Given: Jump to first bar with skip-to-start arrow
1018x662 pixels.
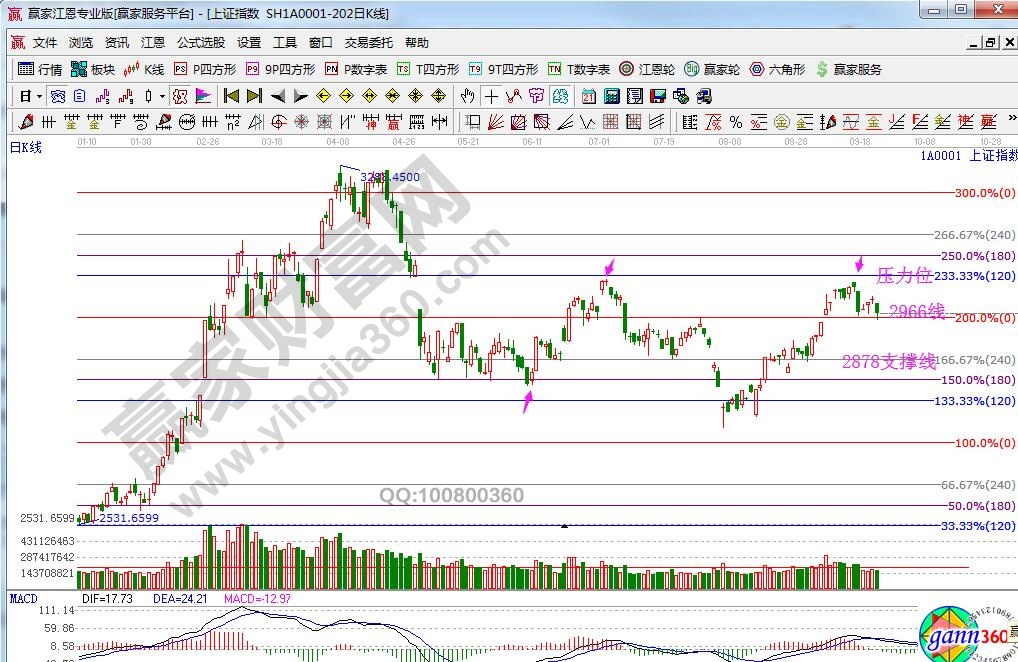Looking at the screenshot, I should click(231, 97).
